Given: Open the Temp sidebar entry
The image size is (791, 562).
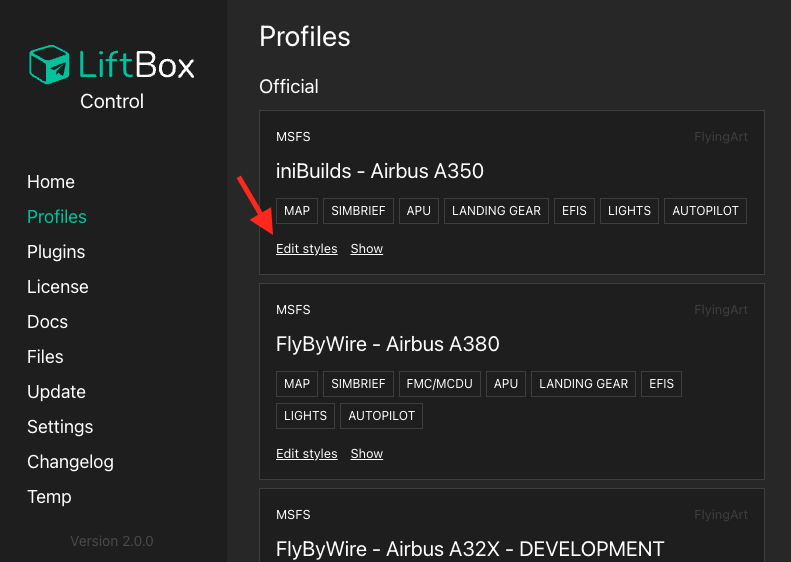Looking at the screenshot, I should click(49, 497).
